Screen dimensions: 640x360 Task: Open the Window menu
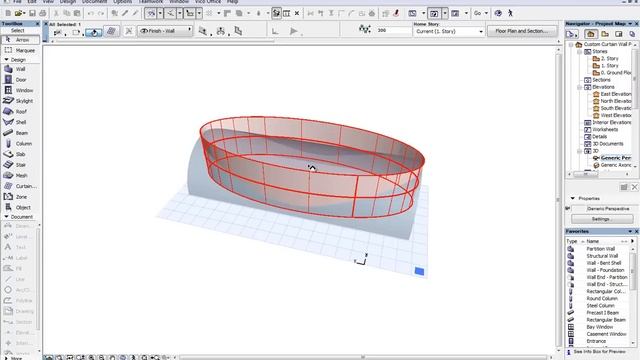[x=179, y=2]
